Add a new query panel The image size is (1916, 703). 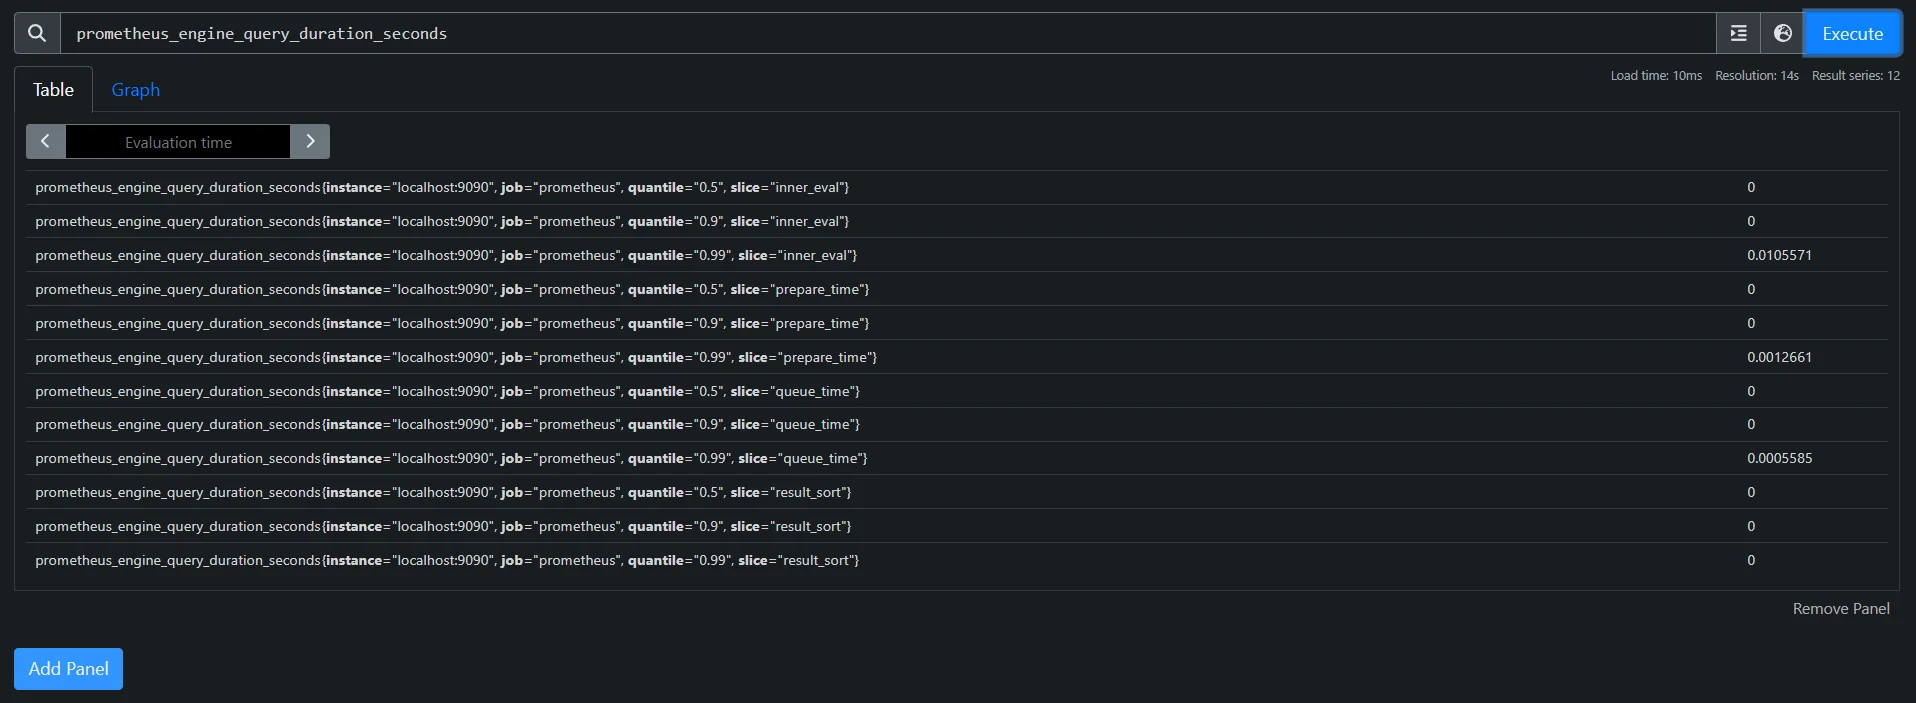pos(67,668)
